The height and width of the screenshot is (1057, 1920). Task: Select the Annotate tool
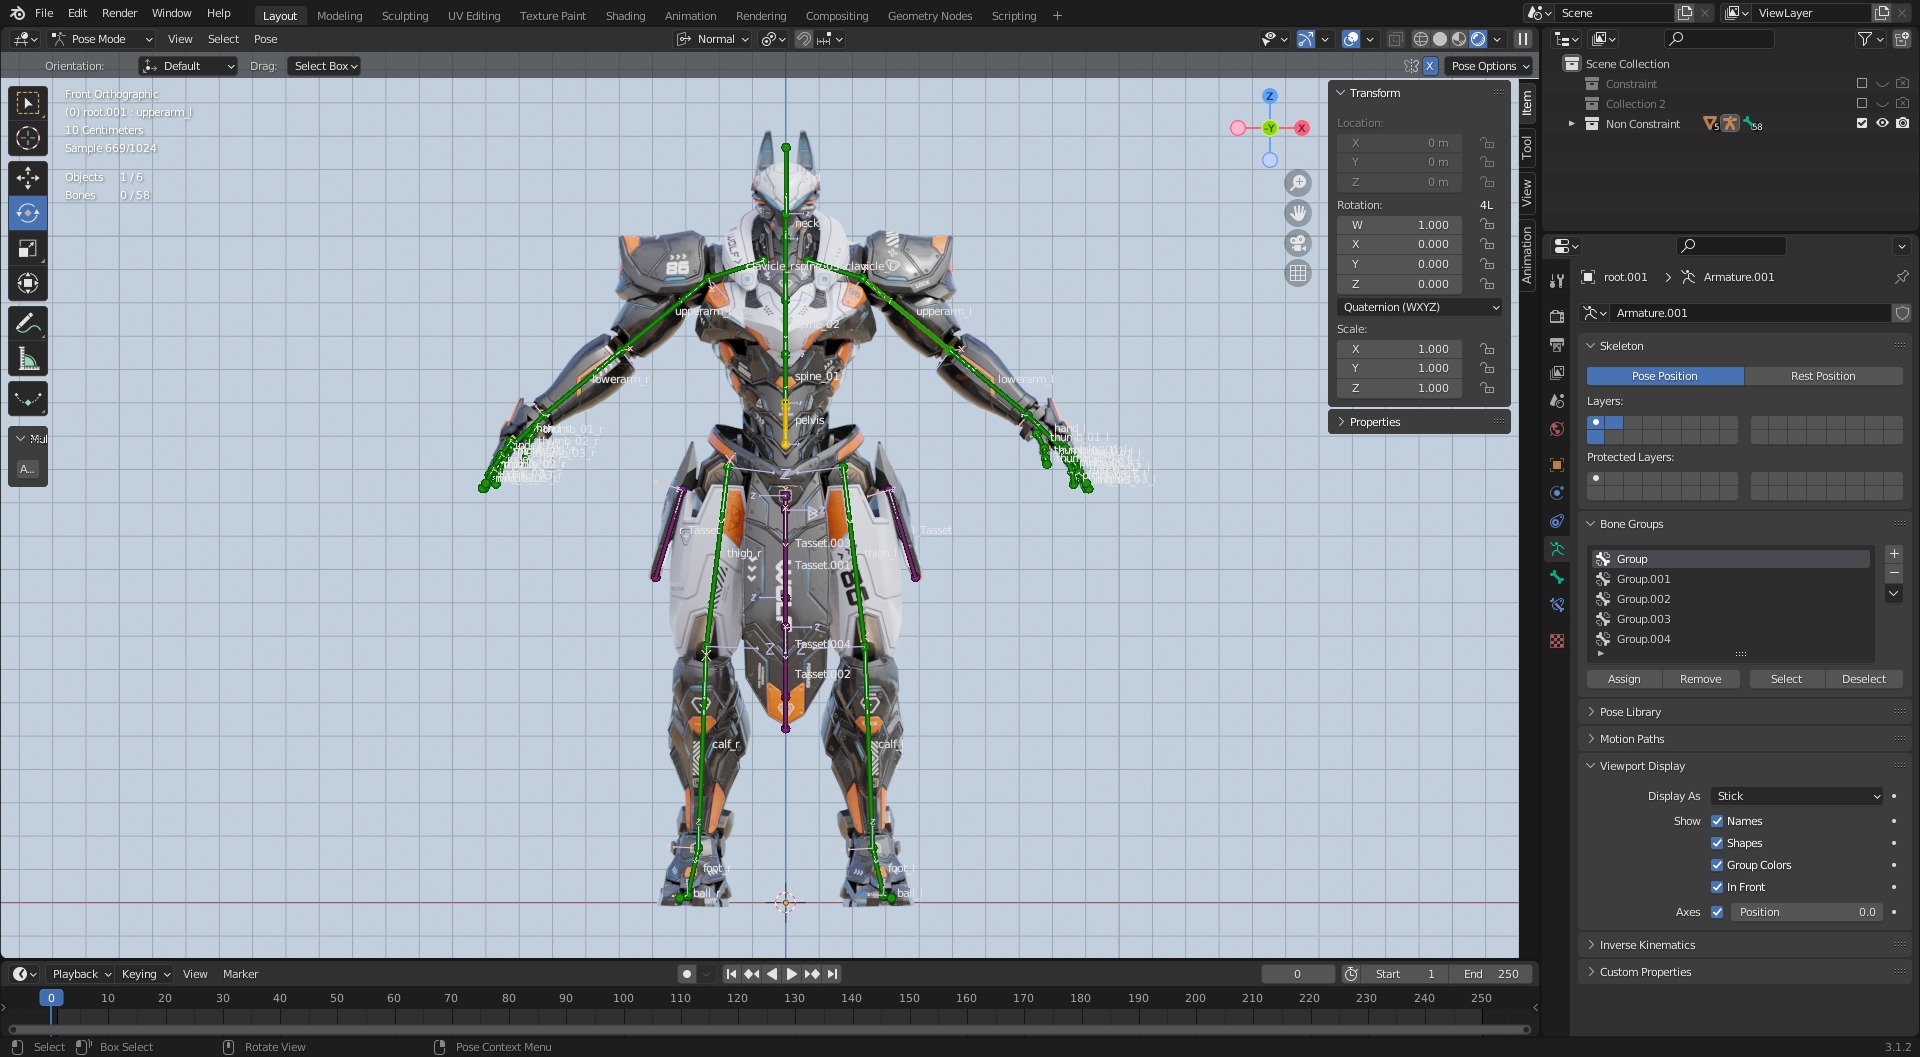(28, 324)
